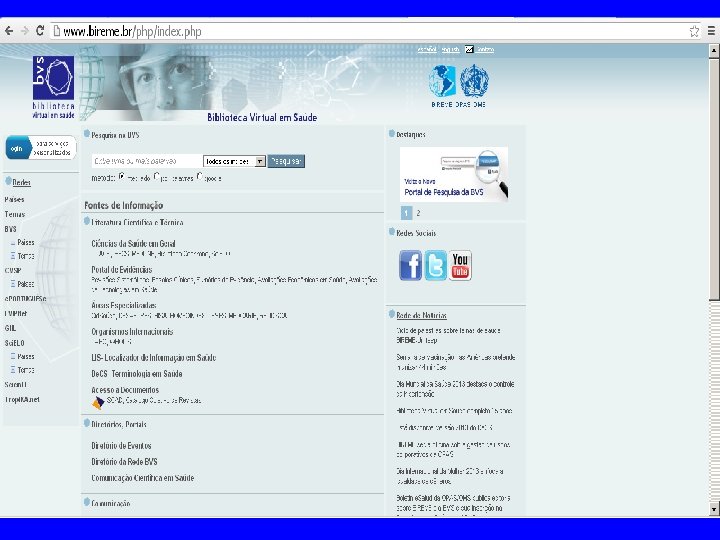Click the vertical scrollbar thumb
The height and width of the screenshot is (540, 720).
click(x=714, y=179)
